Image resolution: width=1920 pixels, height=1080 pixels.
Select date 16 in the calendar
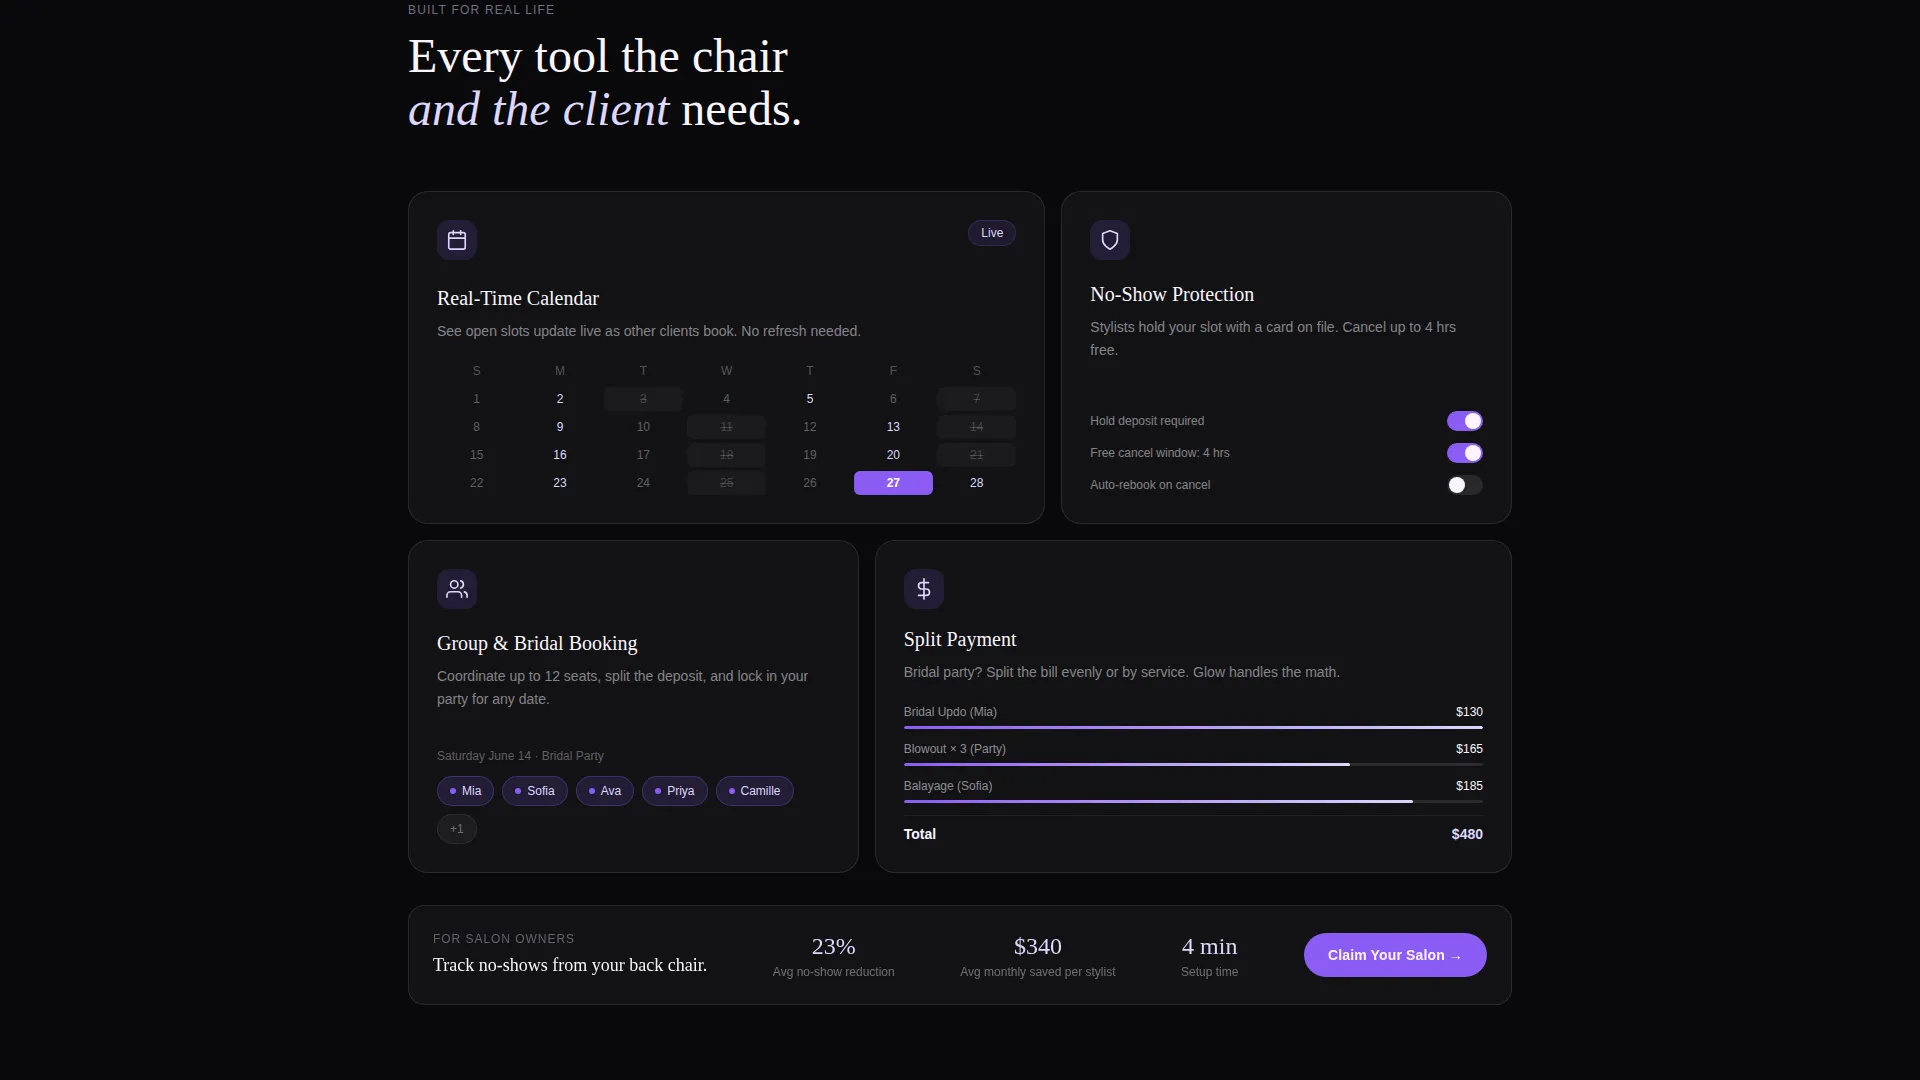tap(560, 455)
